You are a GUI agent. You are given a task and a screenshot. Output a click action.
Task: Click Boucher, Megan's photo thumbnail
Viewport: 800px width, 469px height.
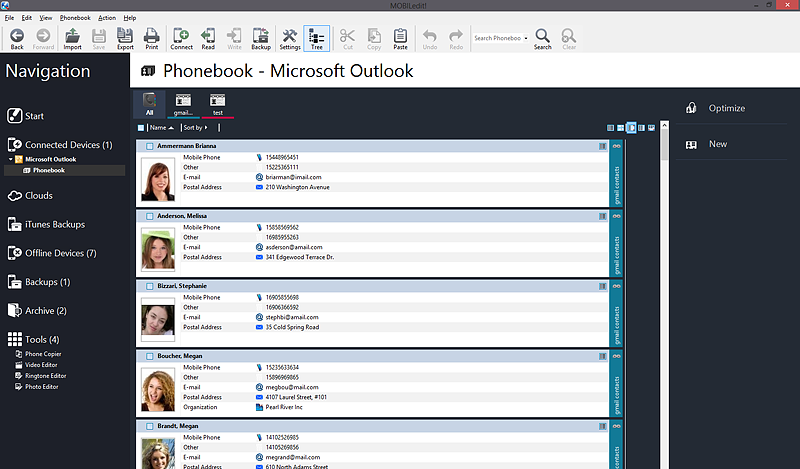pos(158,389)
